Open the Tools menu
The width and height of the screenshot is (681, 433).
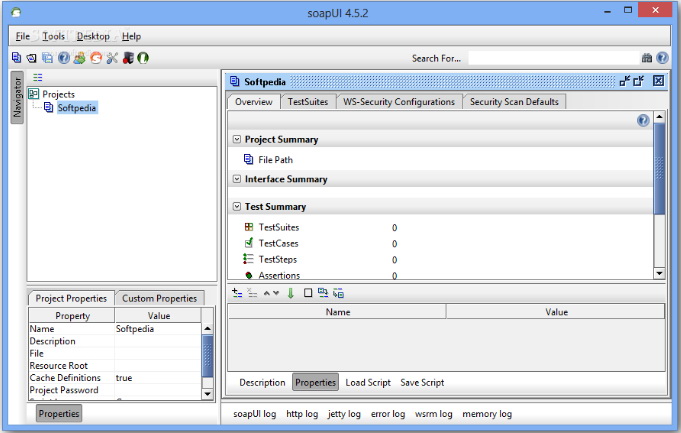coord(53,36)
